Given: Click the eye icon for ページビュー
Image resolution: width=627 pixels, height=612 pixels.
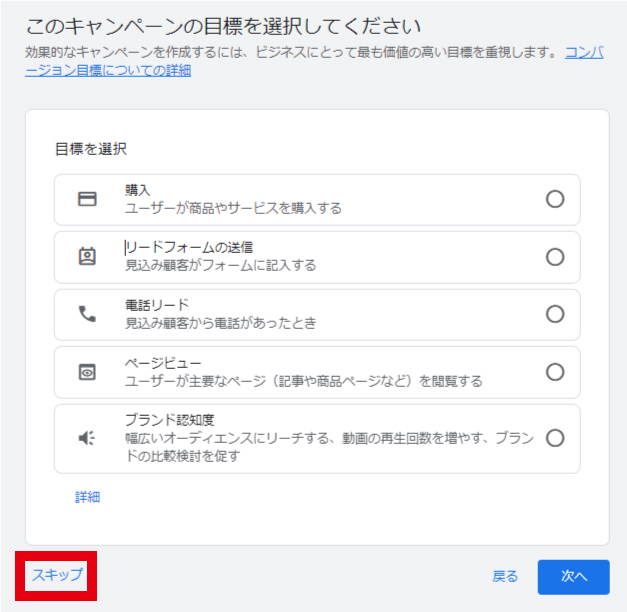Looking at the screenshot, I should [x=88, y=372].
